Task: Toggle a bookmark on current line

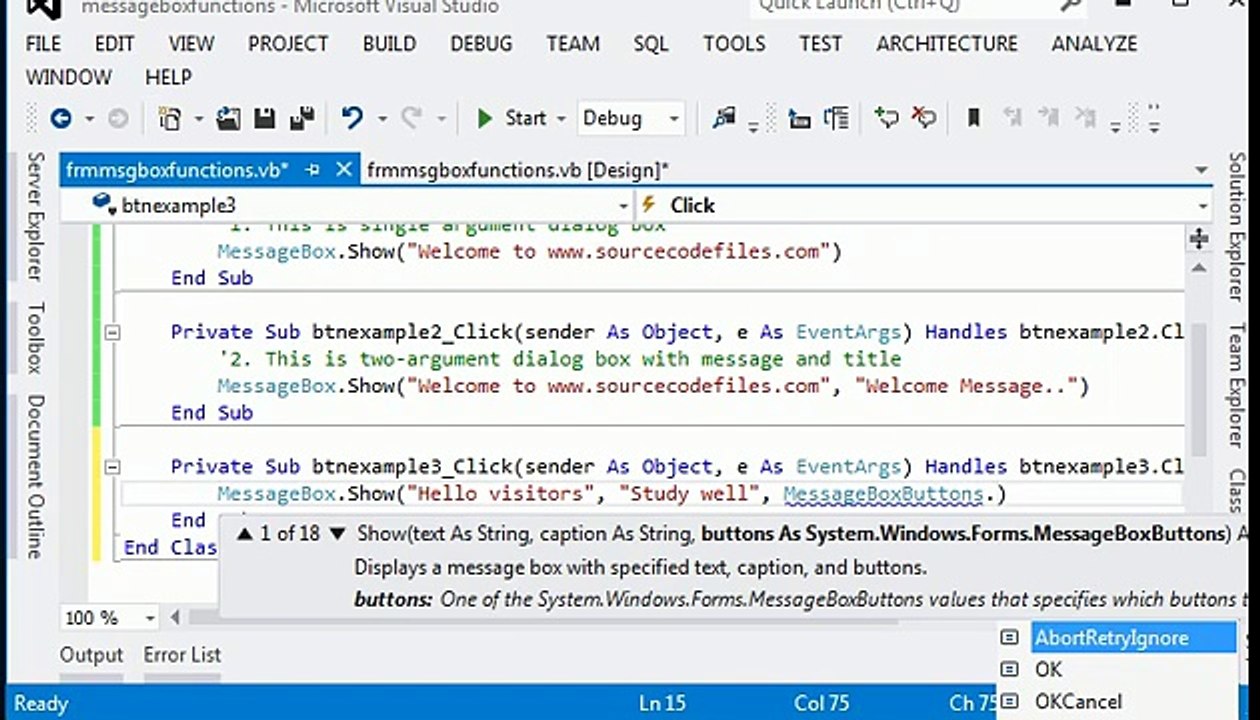Action: (973, 119)
